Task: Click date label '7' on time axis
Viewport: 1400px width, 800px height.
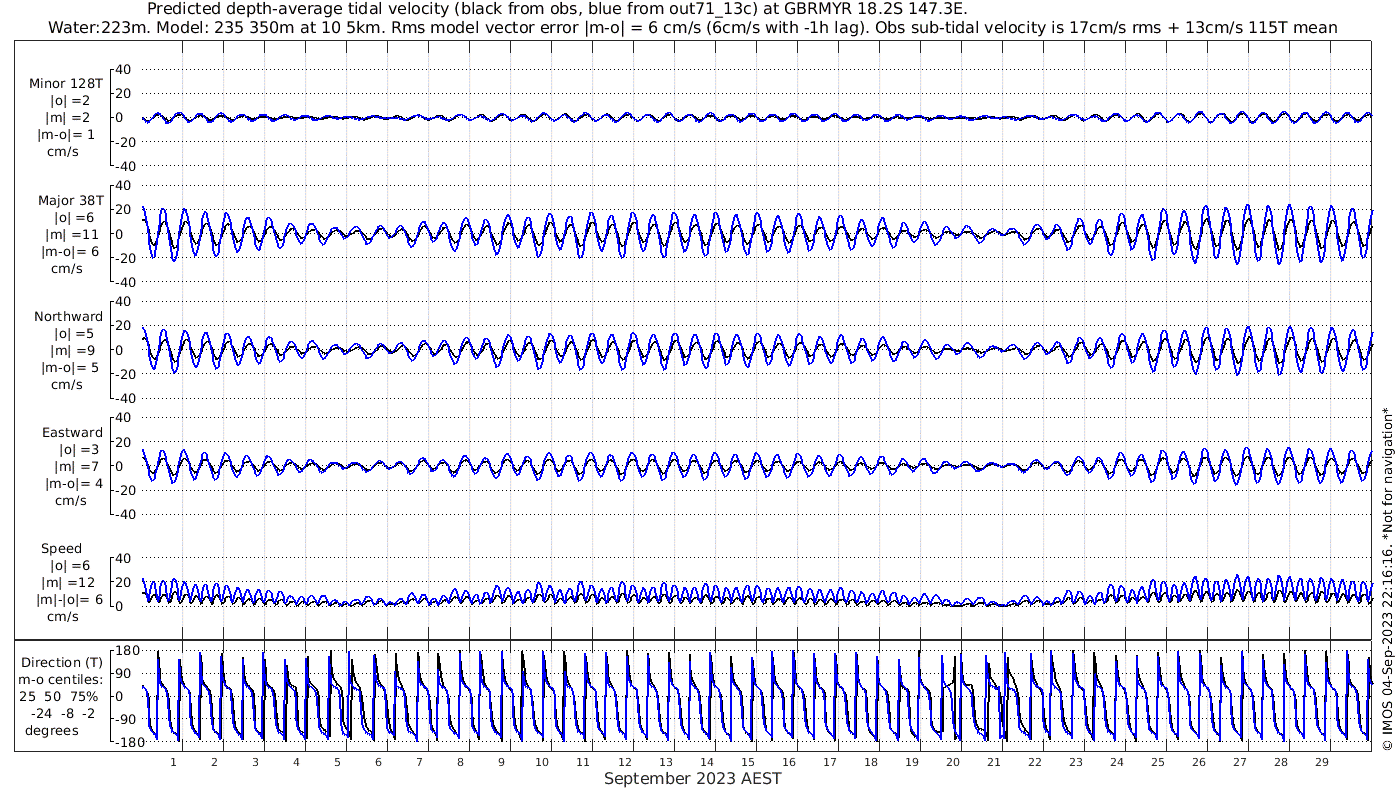Action: (419, 762)
